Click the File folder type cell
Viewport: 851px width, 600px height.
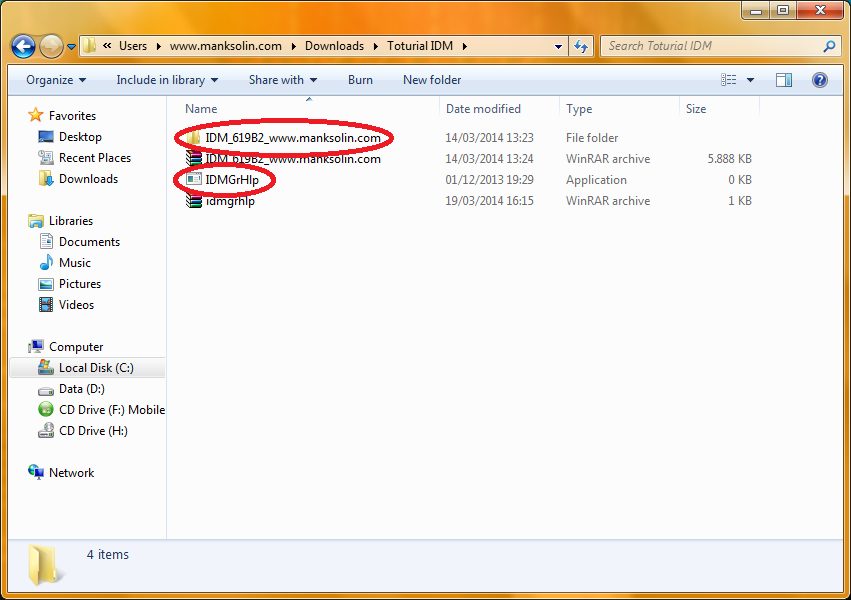click(x=592, y=138)
